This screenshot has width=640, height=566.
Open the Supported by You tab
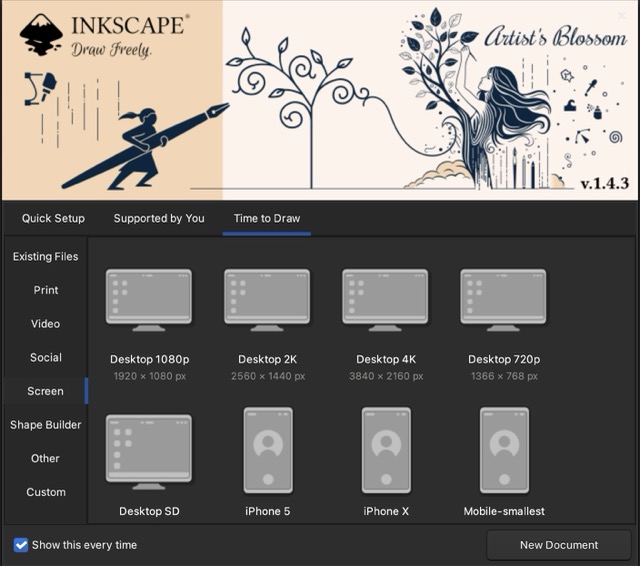click(159, 218)
